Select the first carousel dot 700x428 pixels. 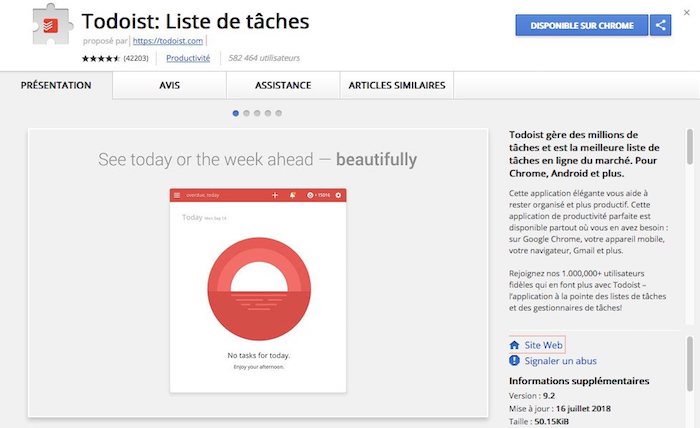tap(235, 113)
